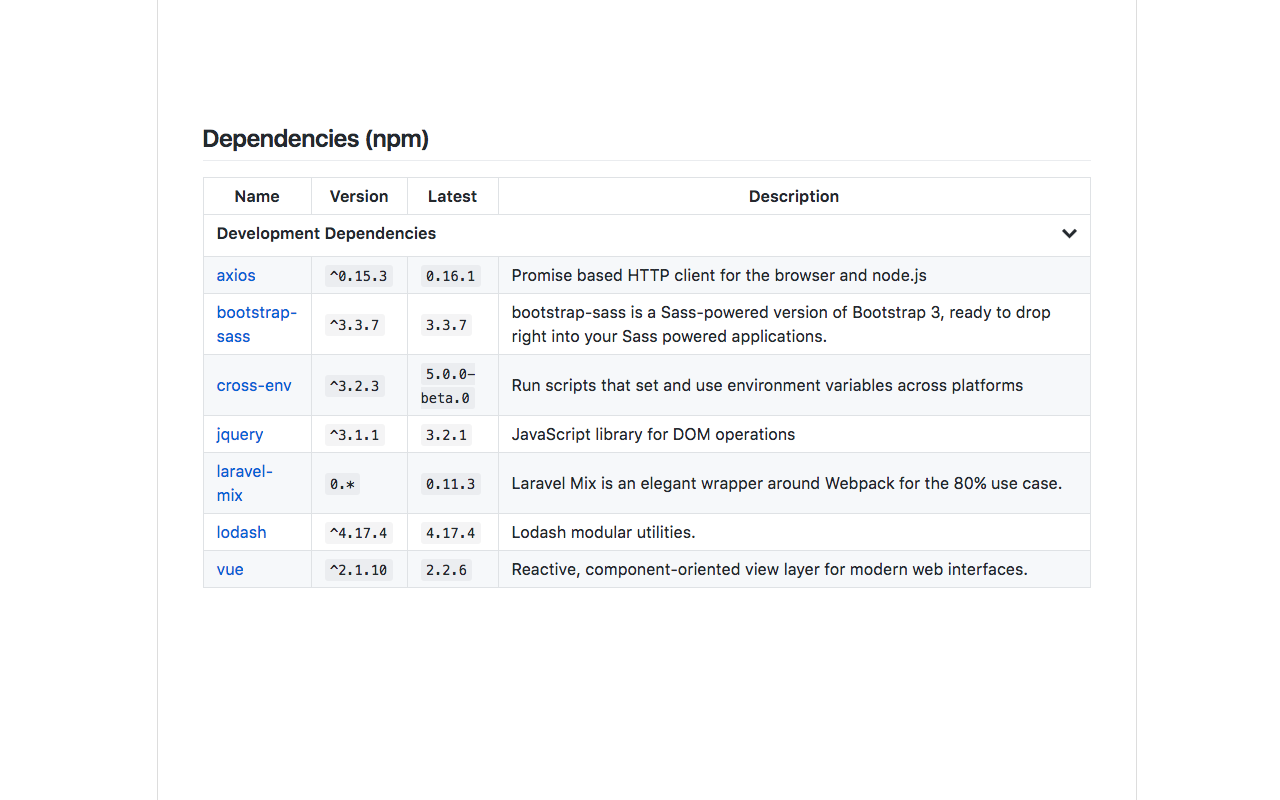Select the Development Dependencies row label
The width and height of the screenshot is (1280, 800).
click(326, 233)
